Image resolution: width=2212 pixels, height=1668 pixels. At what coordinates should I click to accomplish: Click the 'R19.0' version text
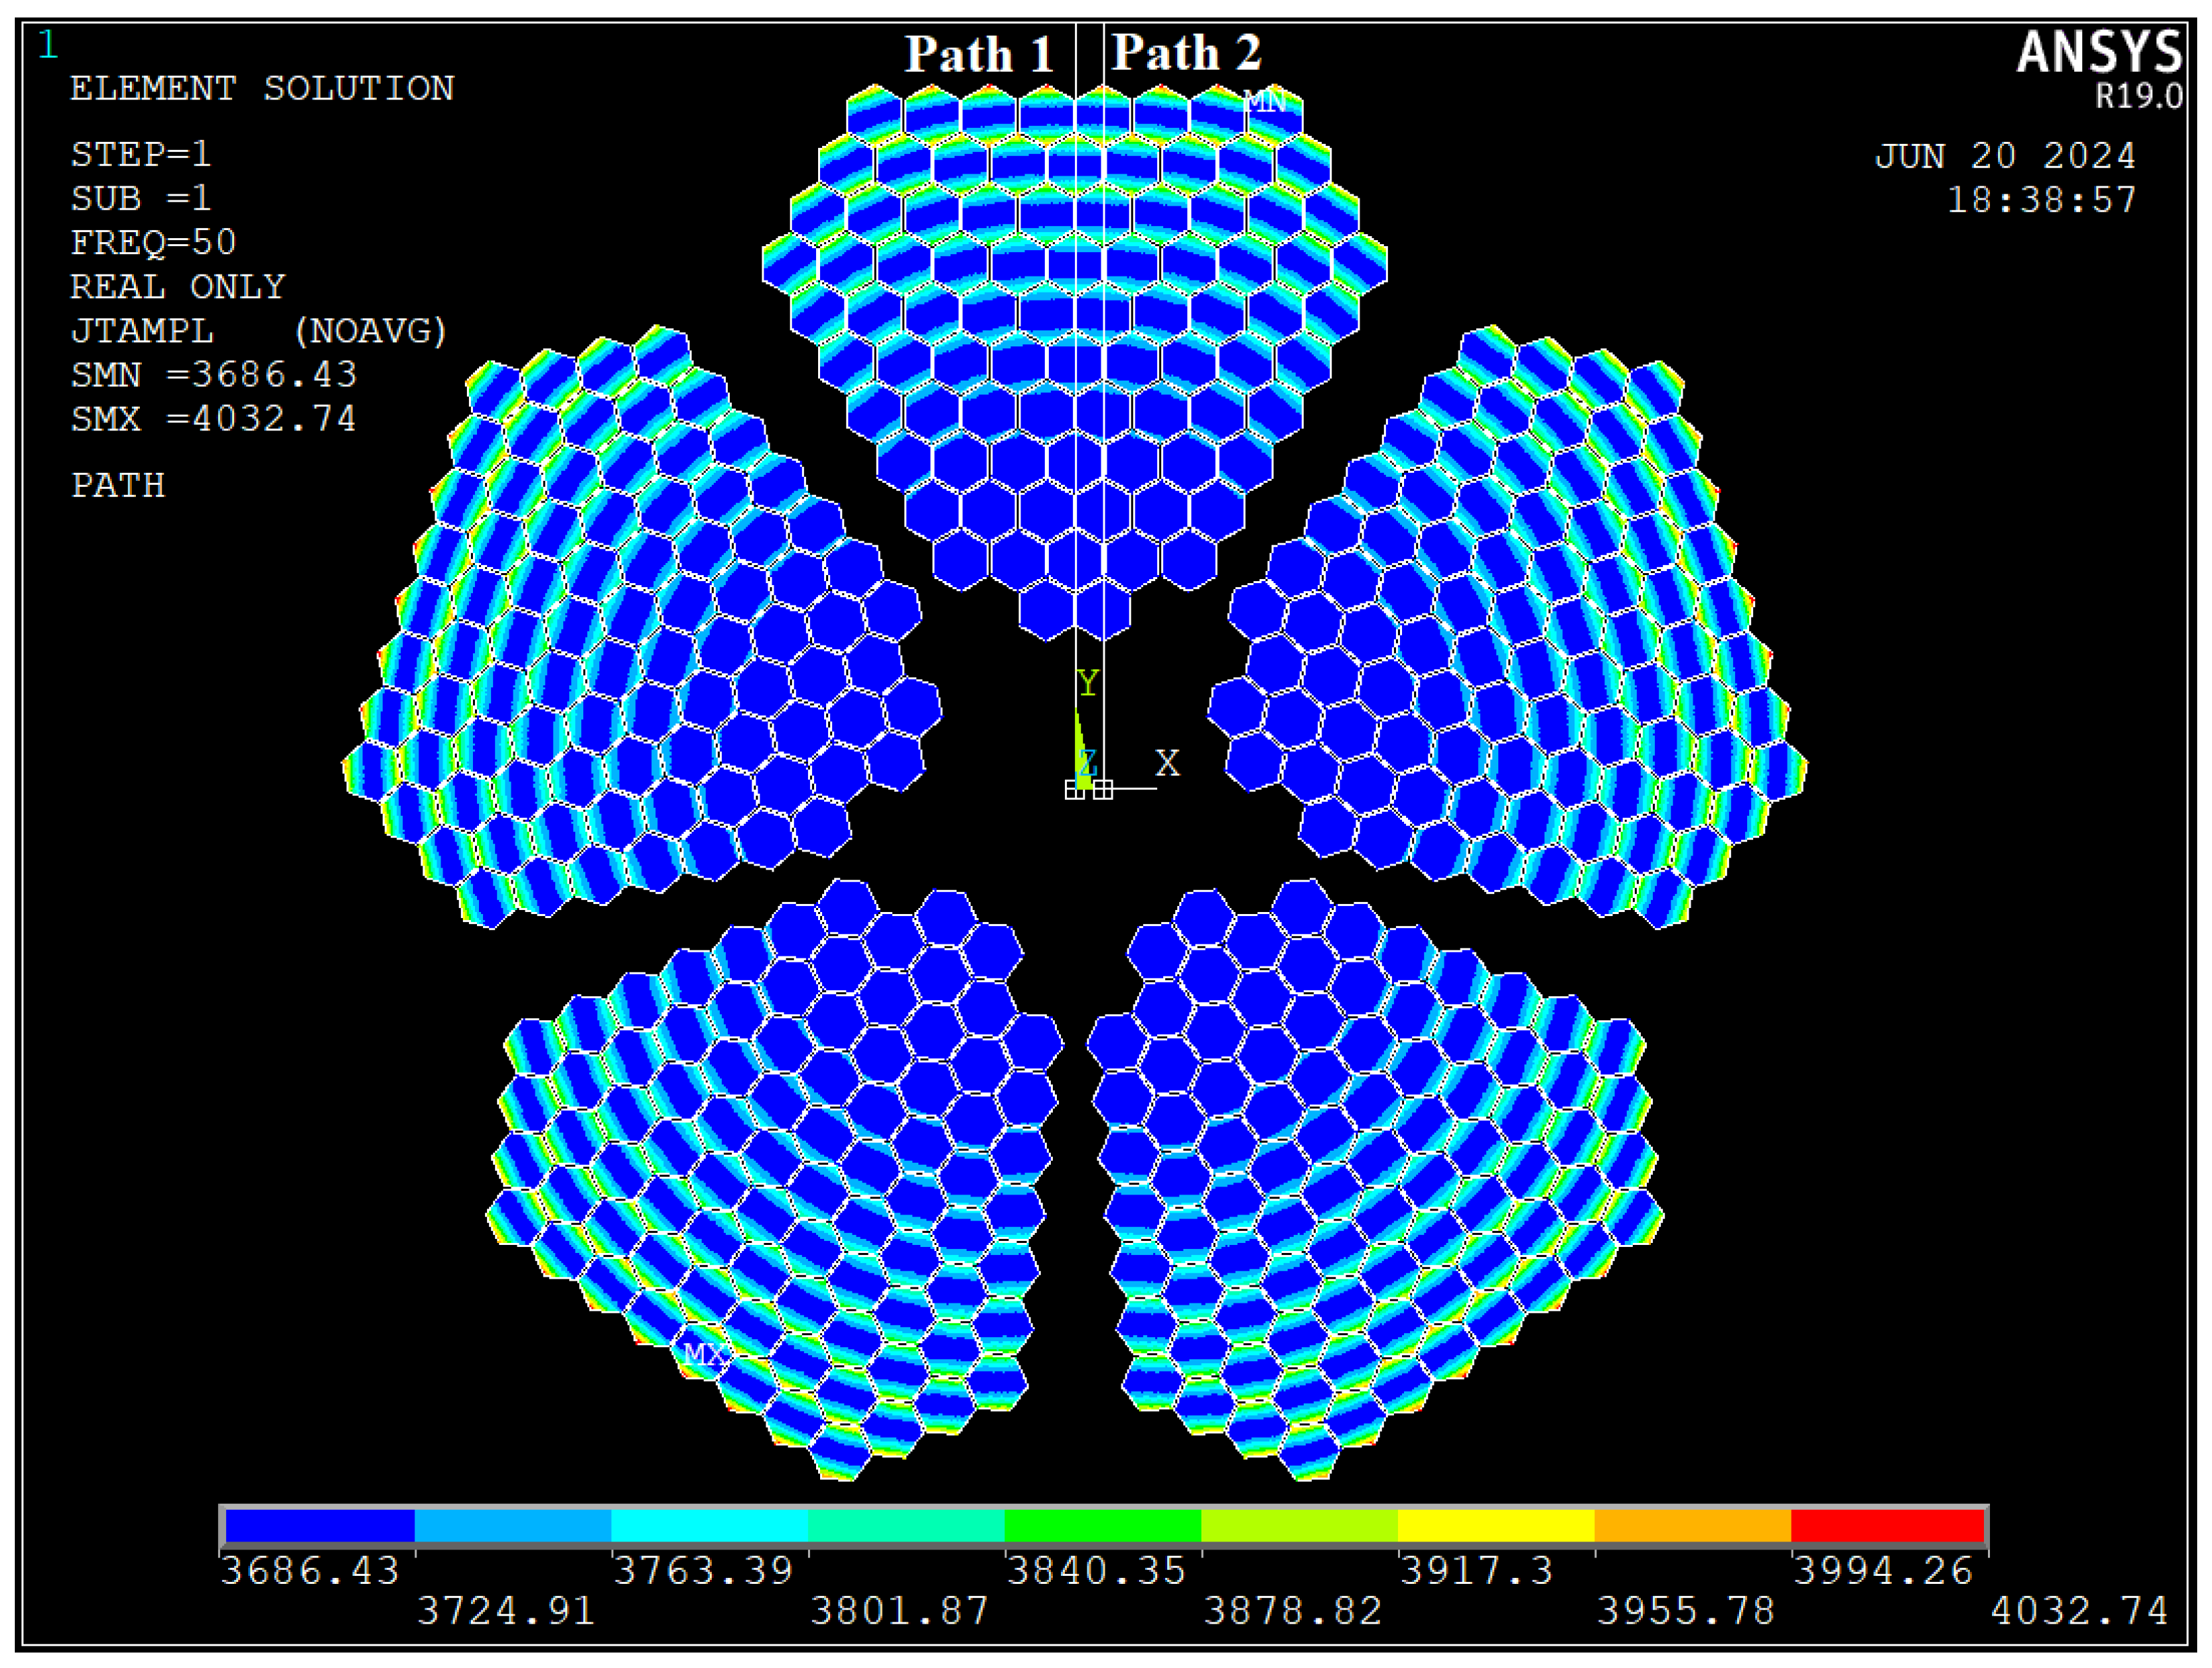(x=2139, y=96)
